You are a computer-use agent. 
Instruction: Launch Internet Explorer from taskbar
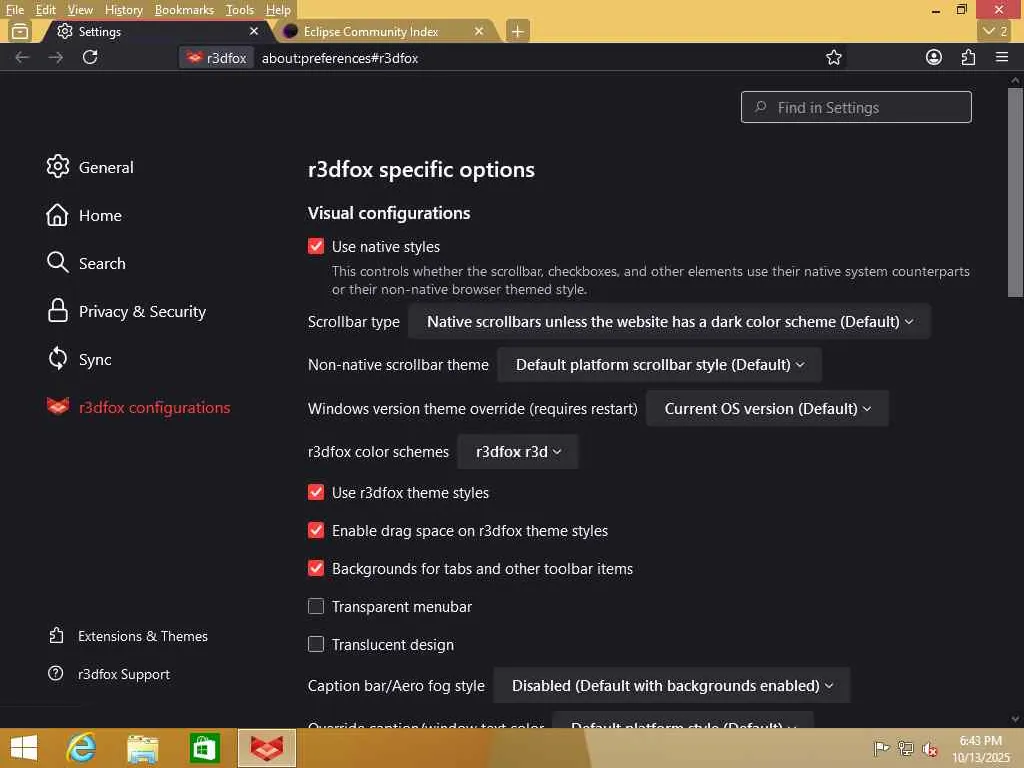pos(82,748)
